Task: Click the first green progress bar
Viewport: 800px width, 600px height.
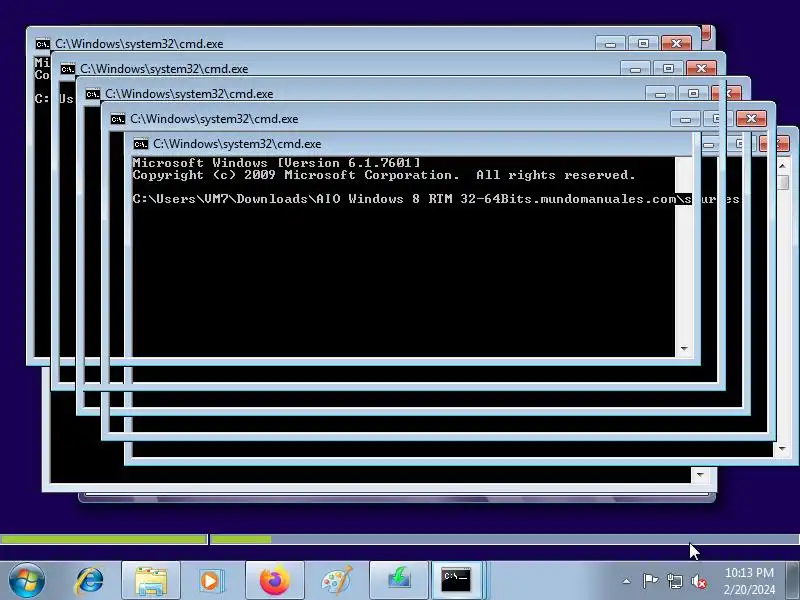Action: (104, 539)
